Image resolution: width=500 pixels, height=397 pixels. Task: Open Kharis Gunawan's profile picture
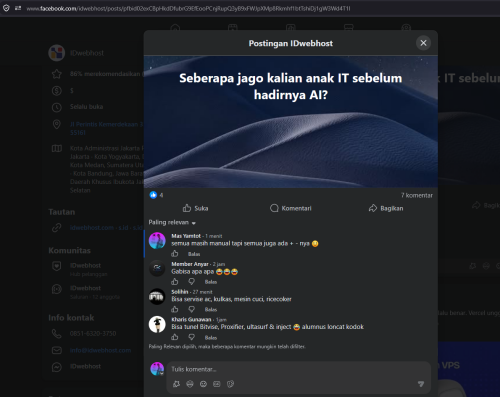point(157,324)
